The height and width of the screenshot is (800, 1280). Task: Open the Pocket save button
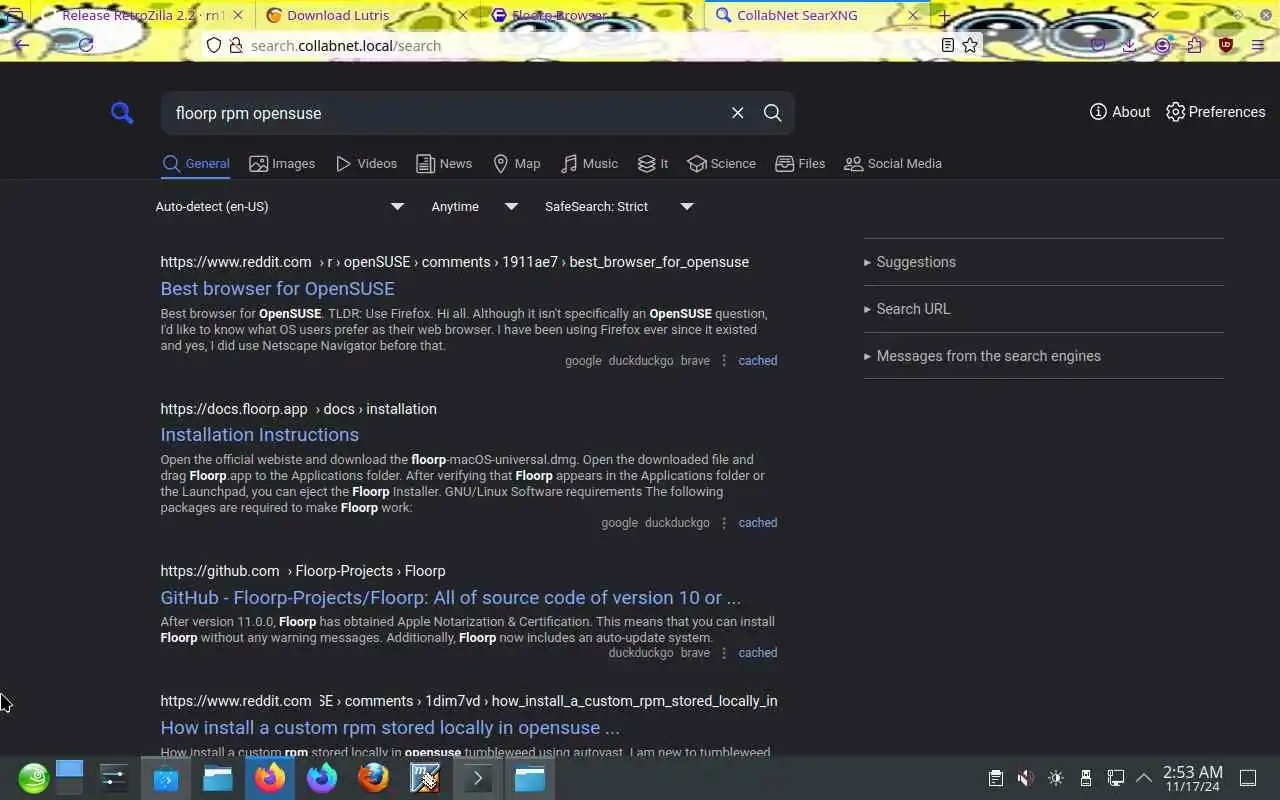point(1098,45)
